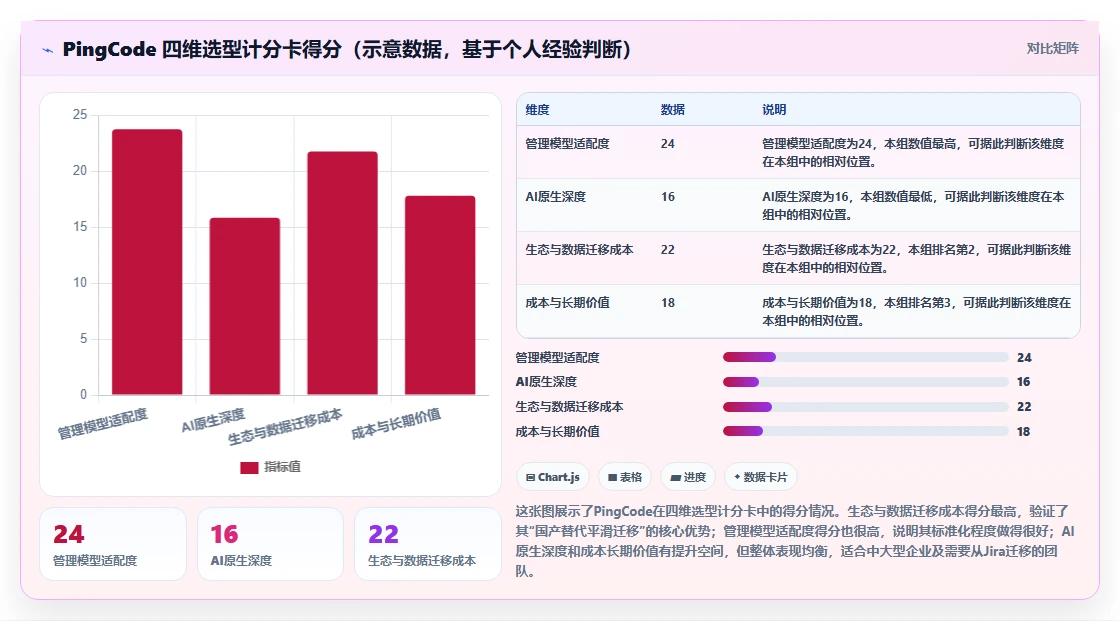
Task: Click the 数据 column header
Action: pos(673,109)
